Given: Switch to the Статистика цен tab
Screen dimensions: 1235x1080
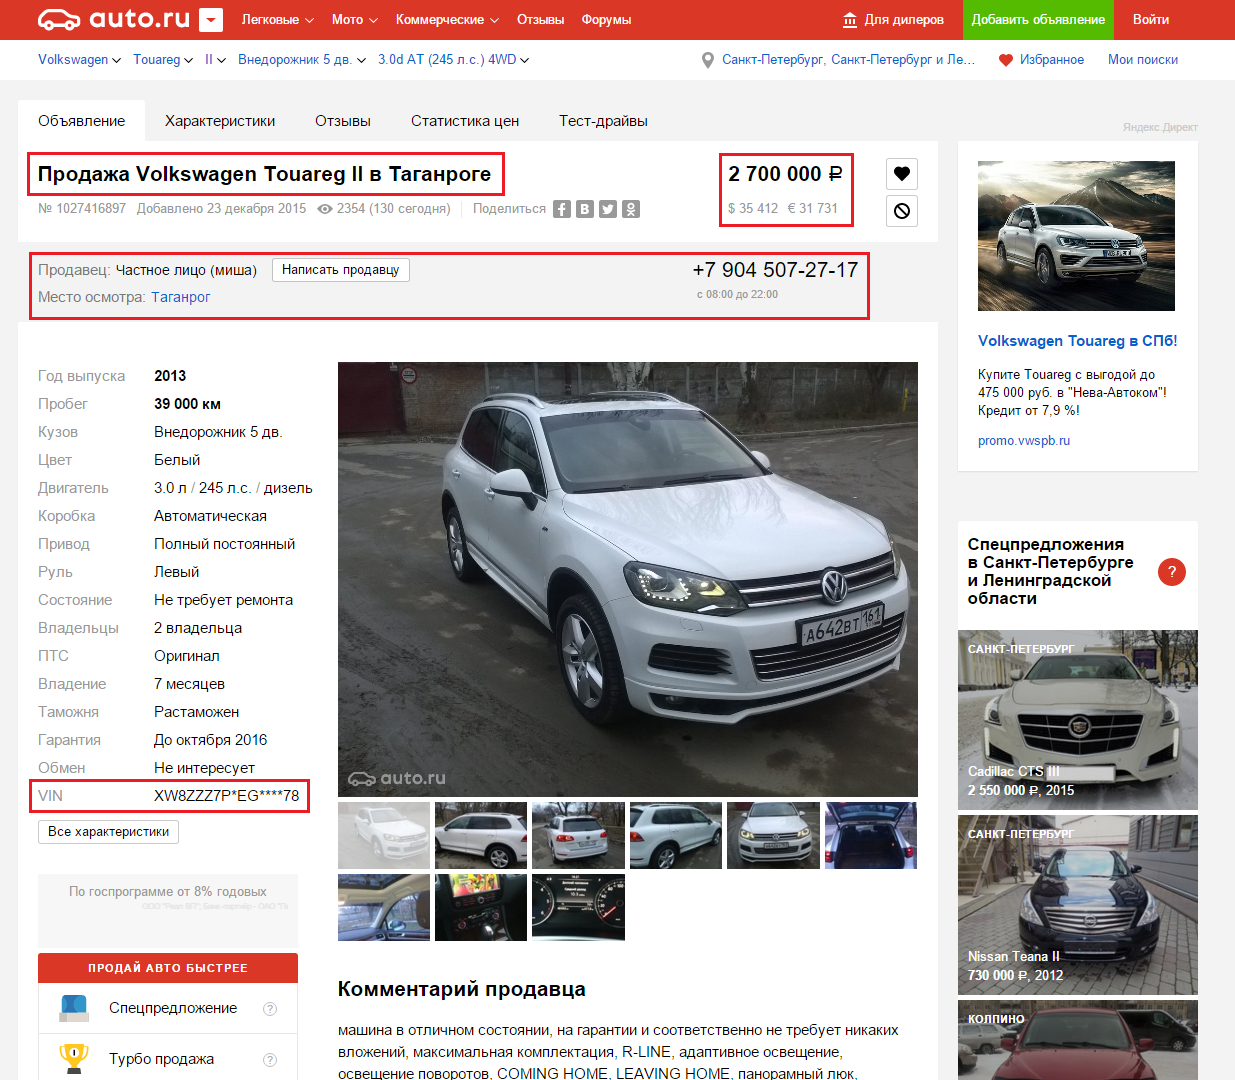Looking at the screenshot, I should 465,121.
